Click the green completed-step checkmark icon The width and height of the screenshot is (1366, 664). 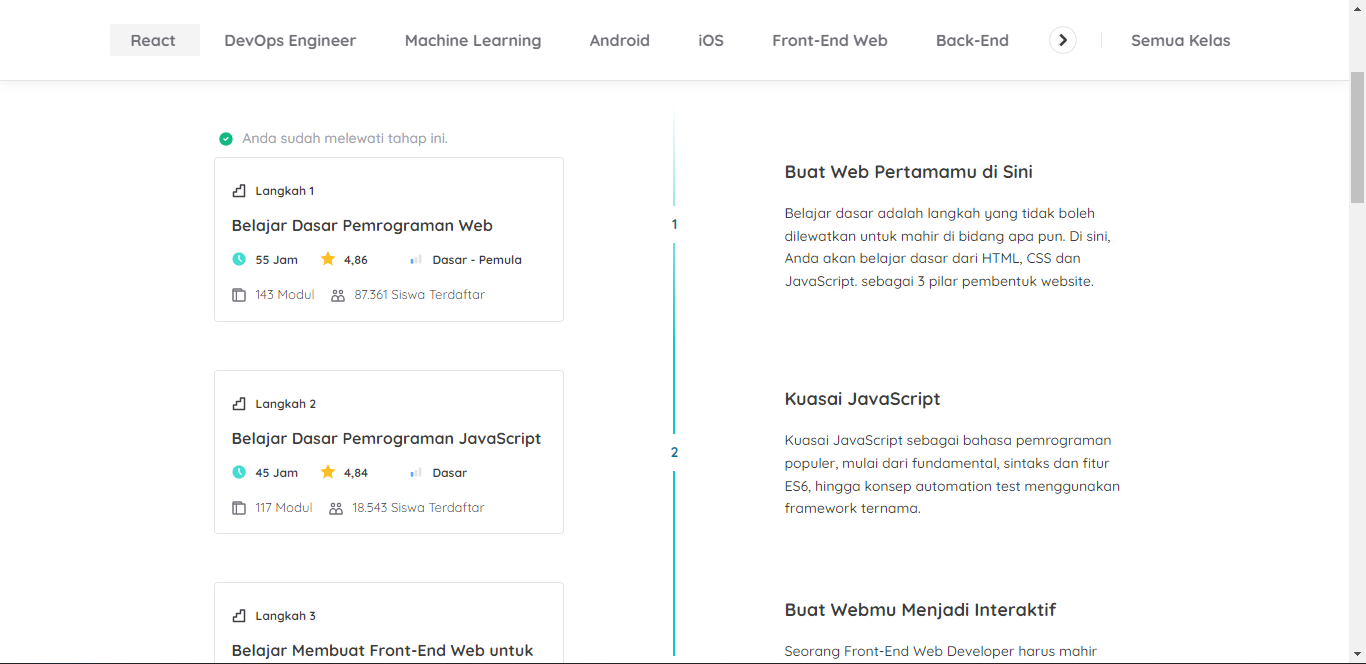coord(226,139)
